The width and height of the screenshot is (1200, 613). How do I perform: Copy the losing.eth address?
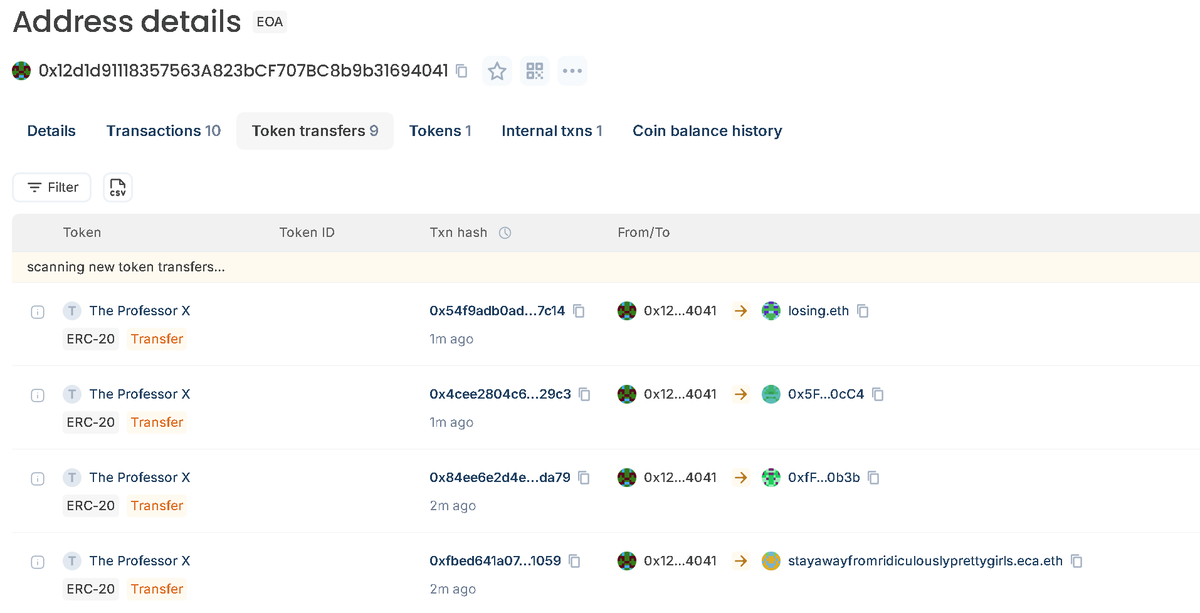[x=863, y=311]
